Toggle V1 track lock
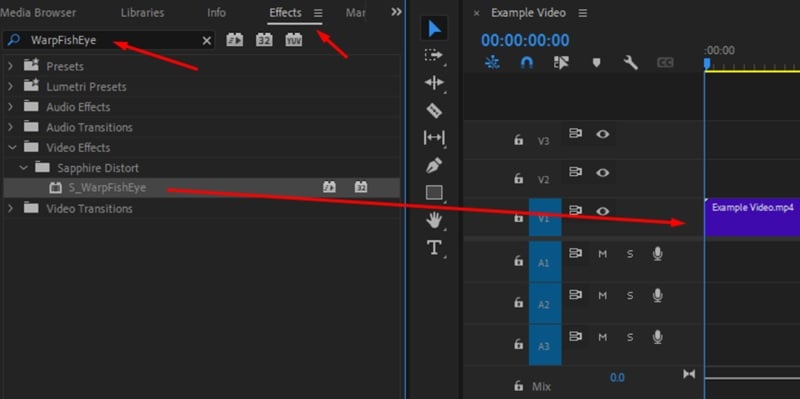The height and width of the screenshot is (399, 800). (x=518, y=217)
